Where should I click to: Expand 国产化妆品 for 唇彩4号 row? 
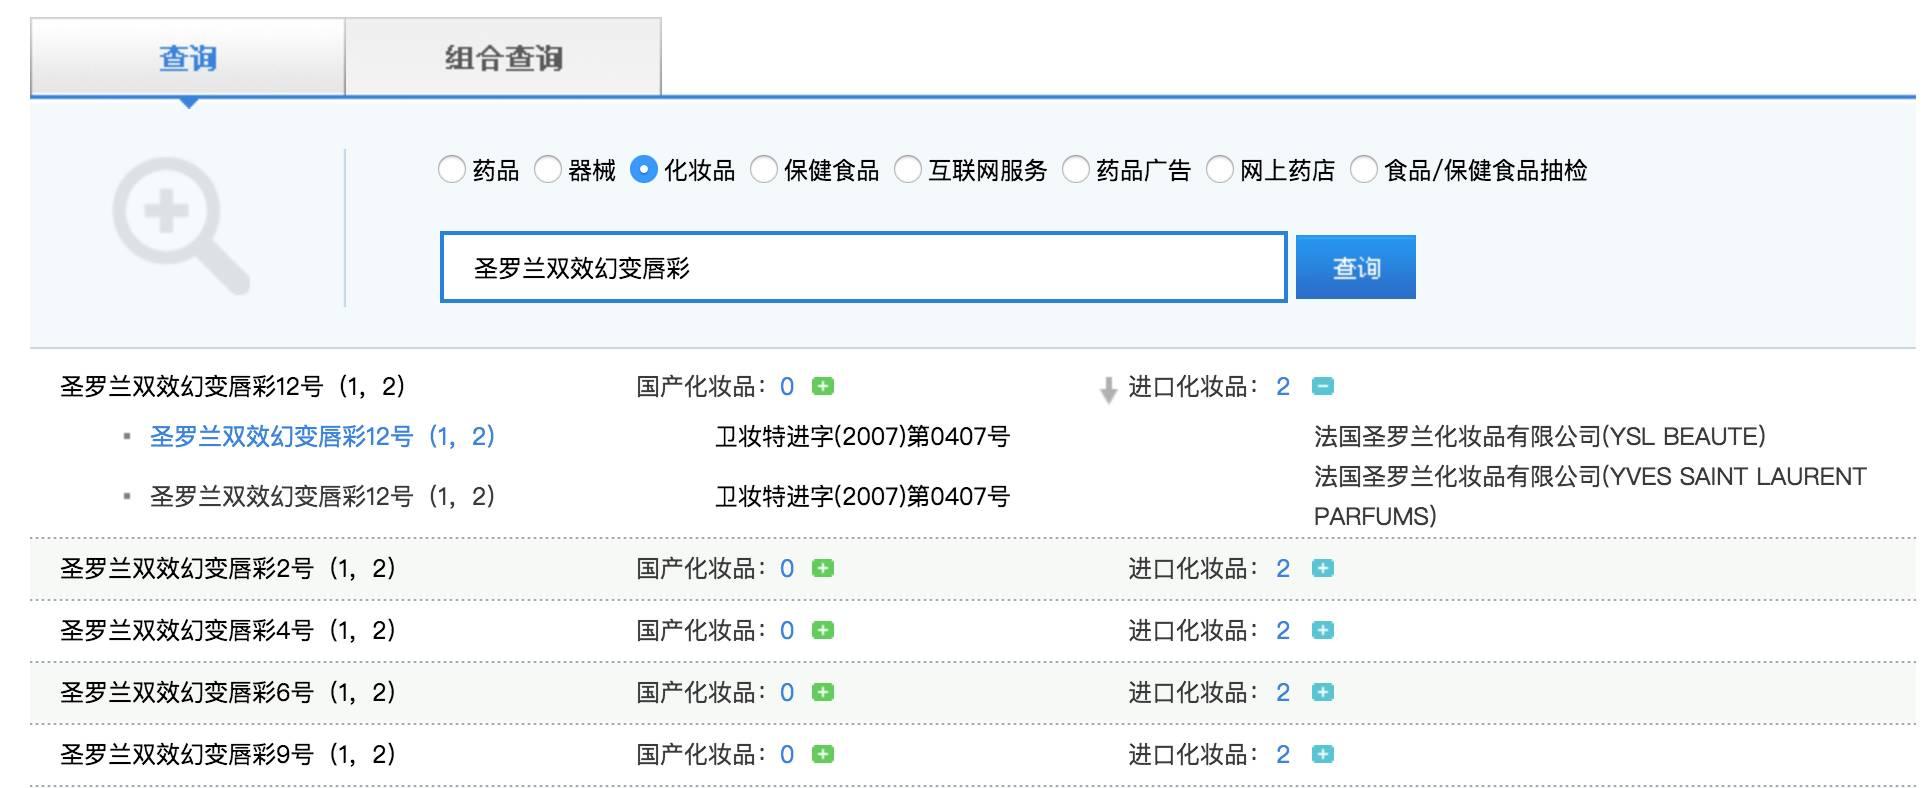823,630
